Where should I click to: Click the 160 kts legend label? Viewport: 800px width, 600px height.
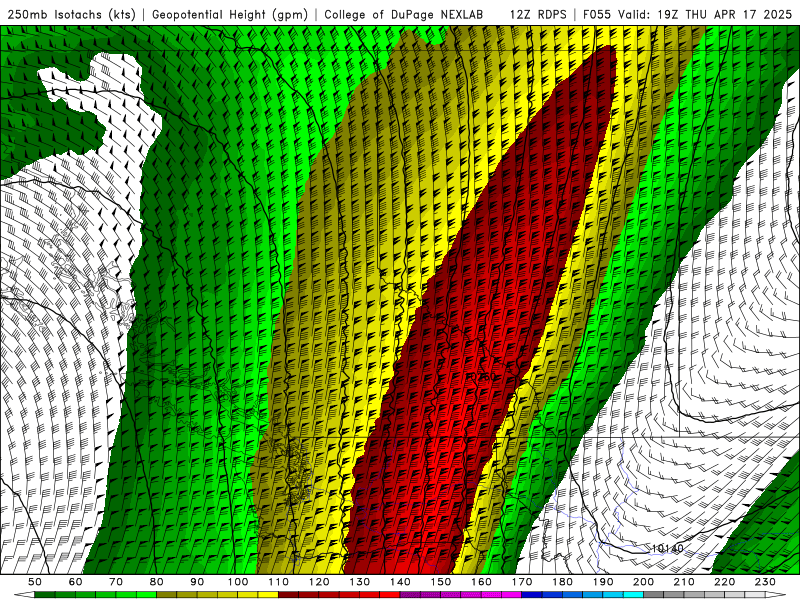[481, 582]
